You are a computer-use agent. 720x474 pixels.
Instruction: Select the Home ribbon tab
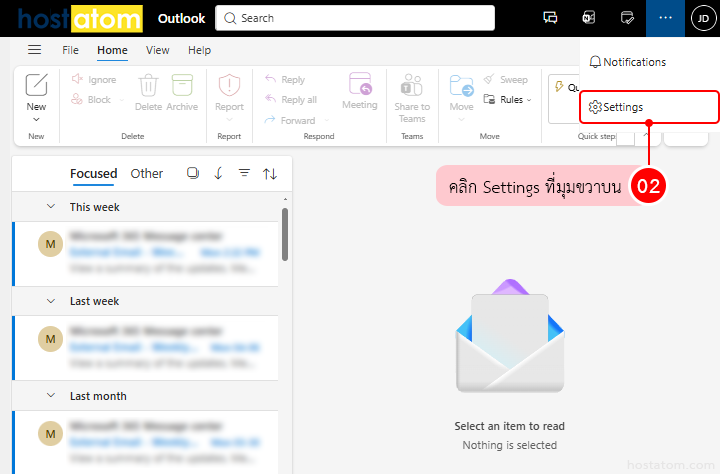pos(112,50)
